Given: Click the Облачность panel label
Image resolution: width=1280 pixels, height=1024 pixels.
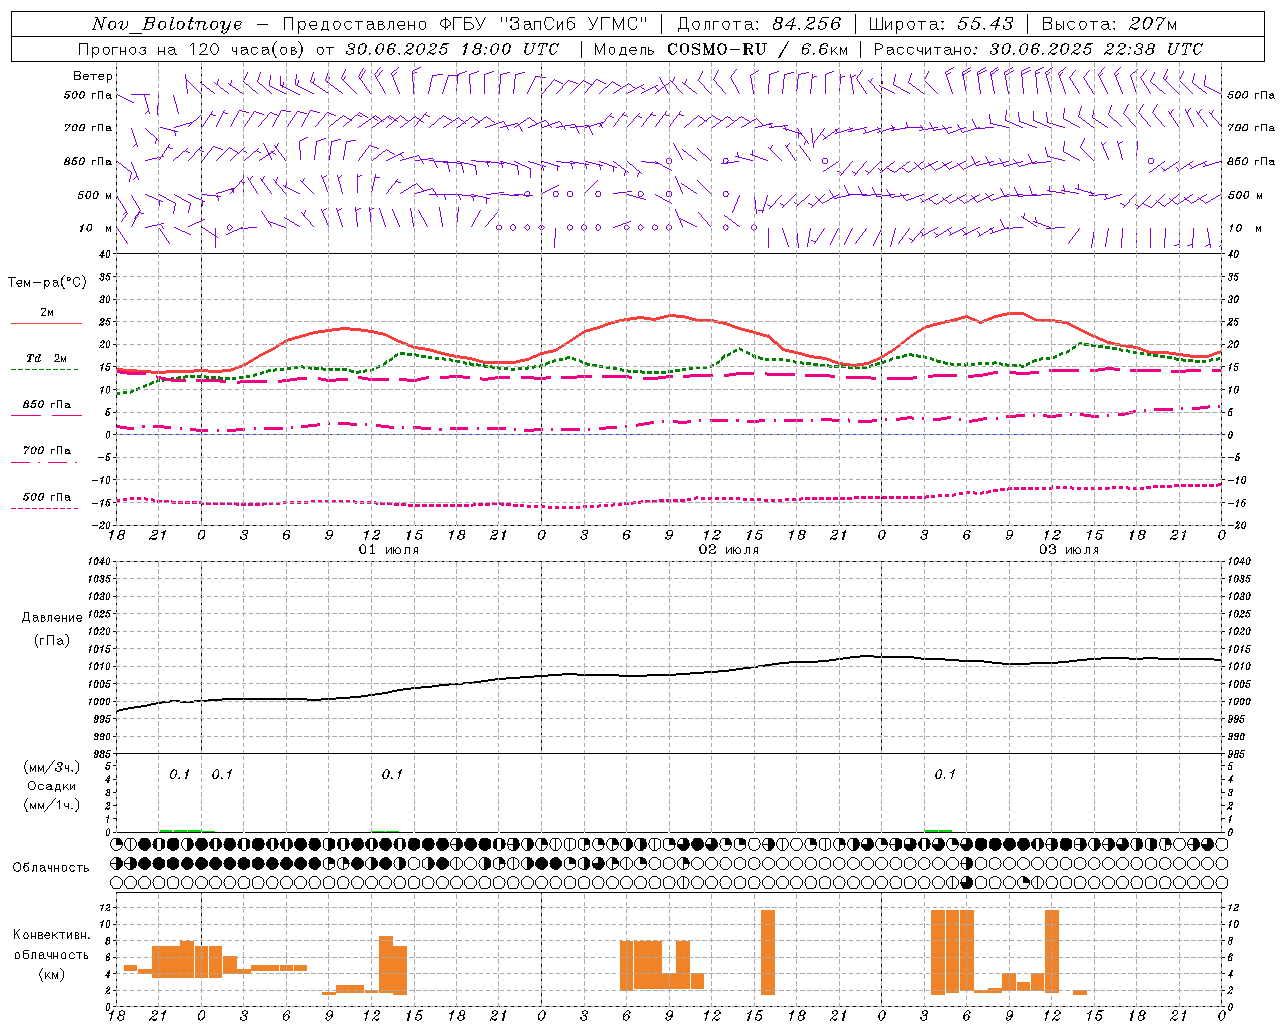Looking at the screenshot, I should 51,868.
